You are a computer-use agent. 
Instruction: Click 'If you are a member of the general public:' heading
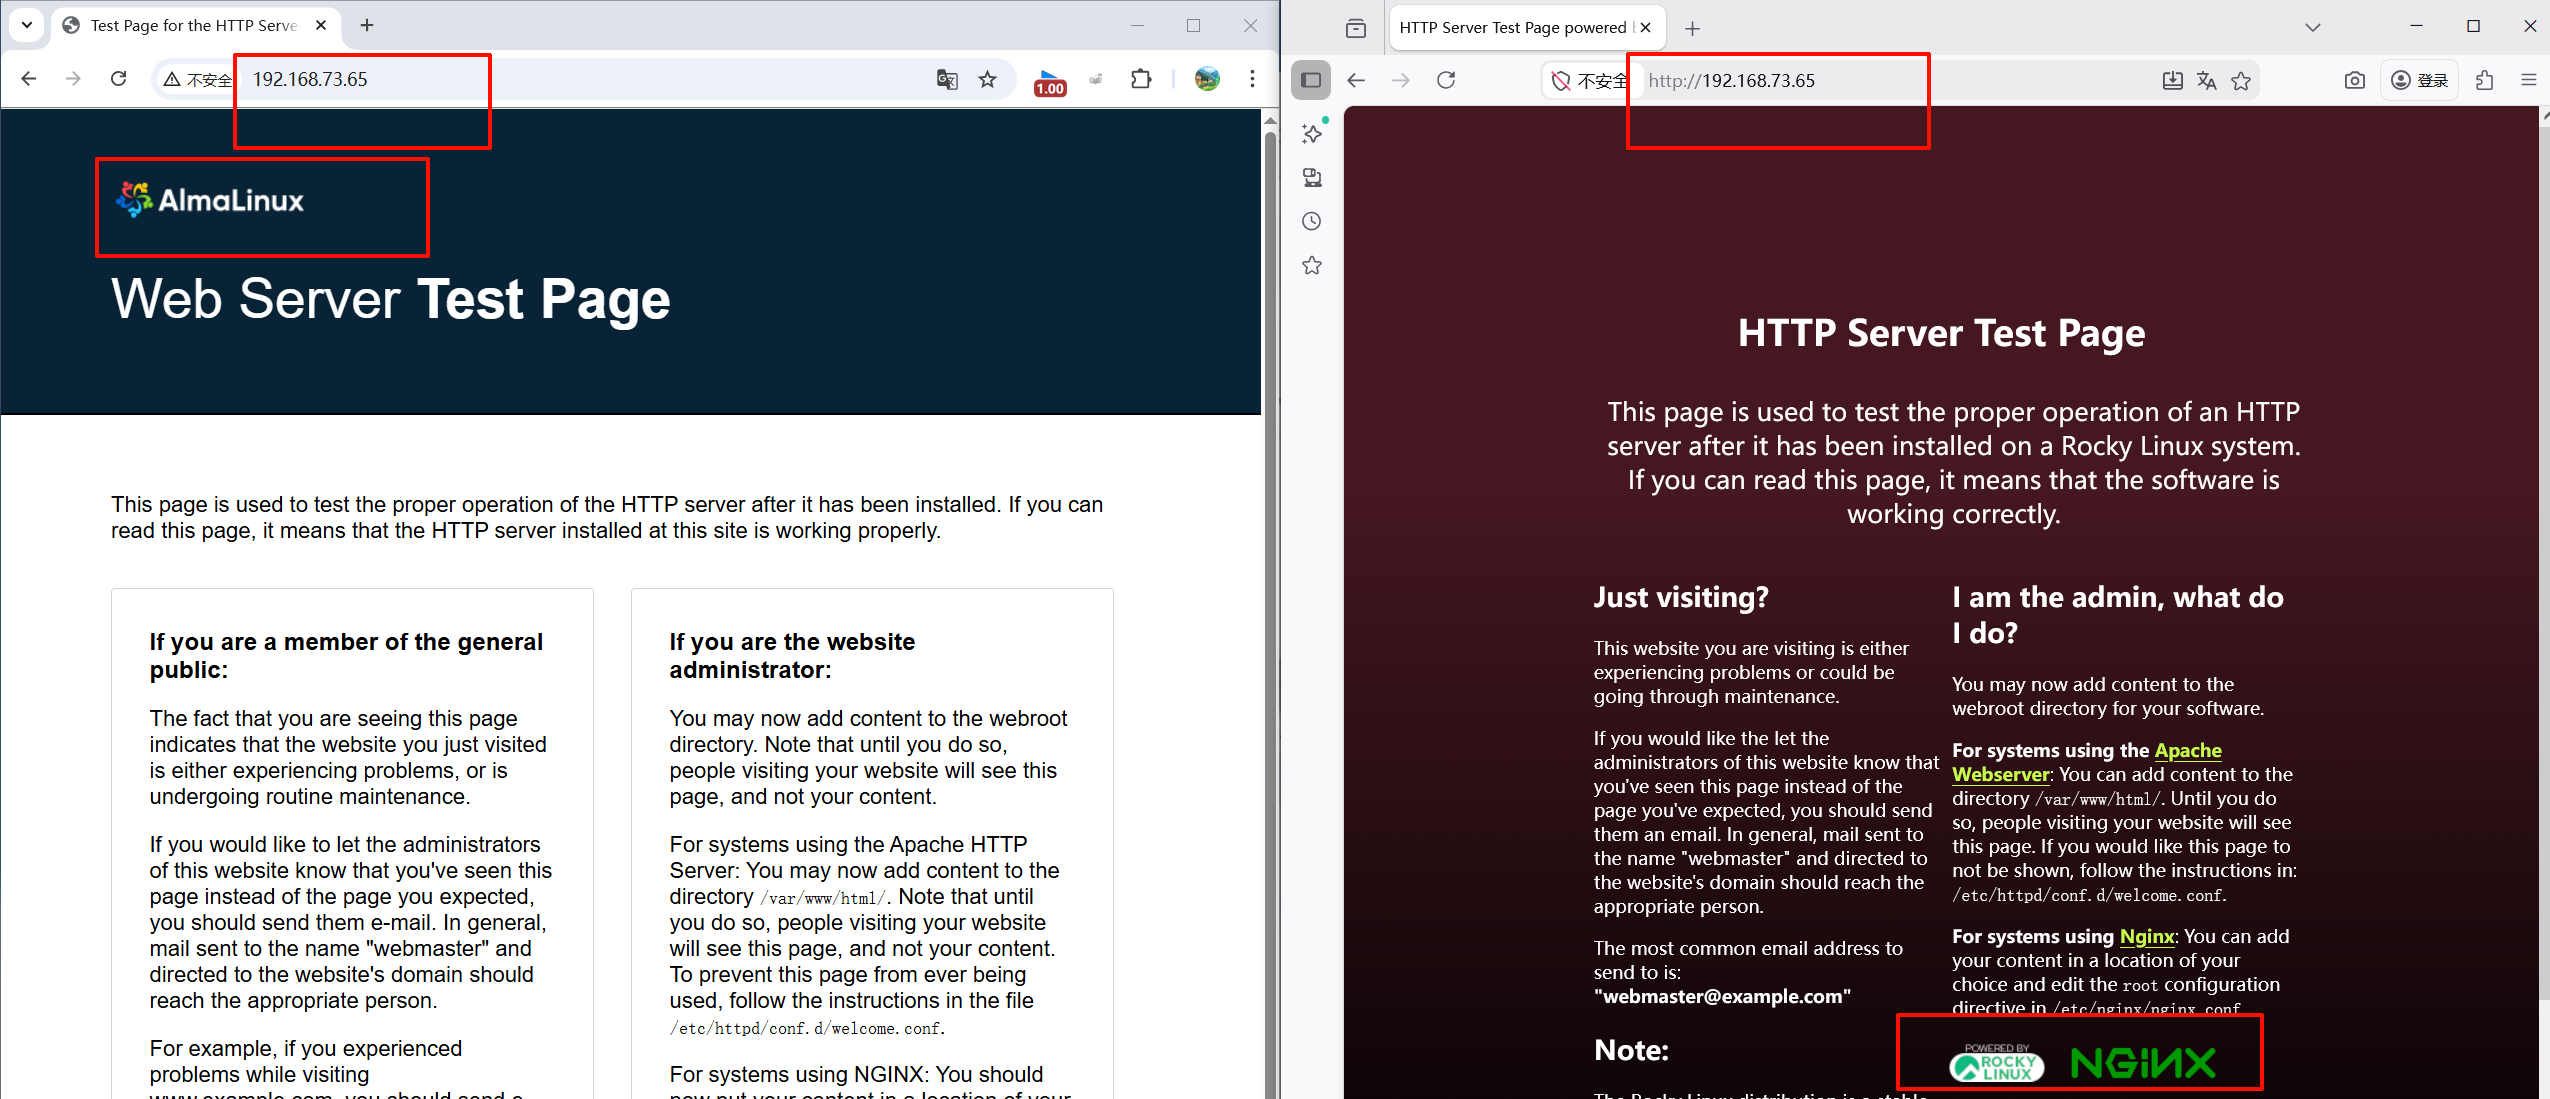[346, 656]
